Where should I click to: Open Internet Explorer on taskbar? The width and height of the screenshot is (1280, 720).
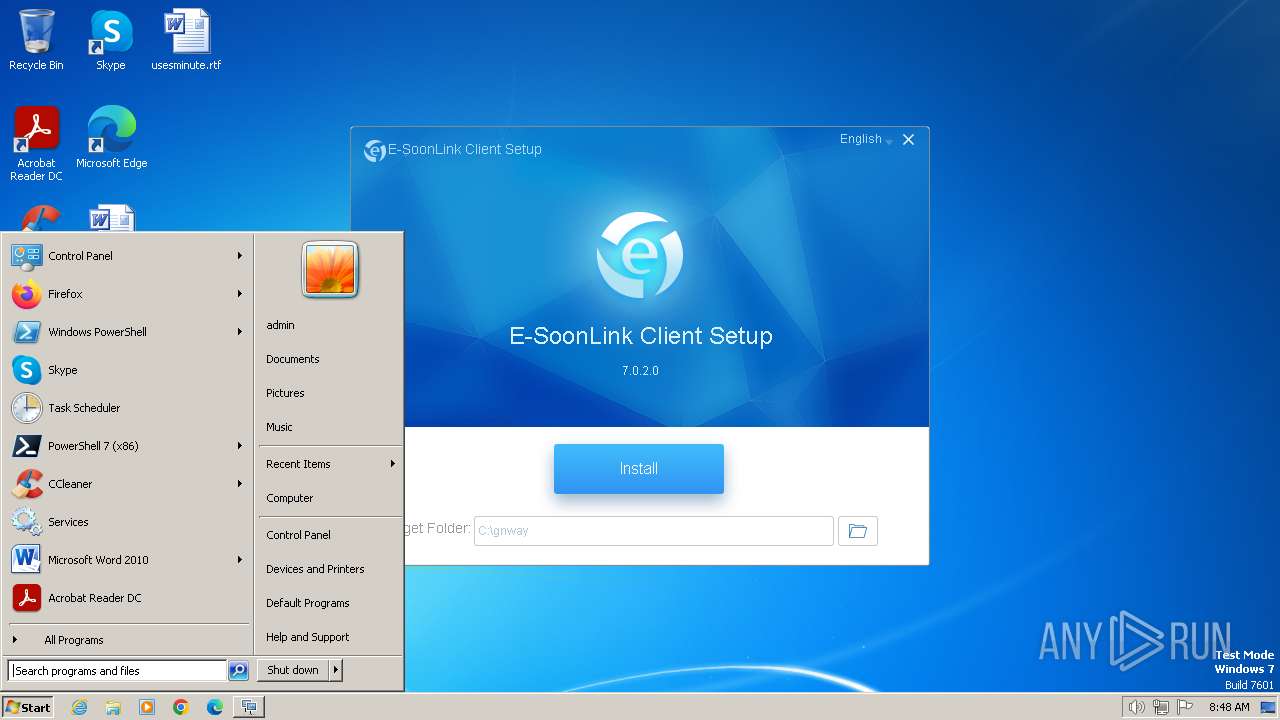click(79, 707)
